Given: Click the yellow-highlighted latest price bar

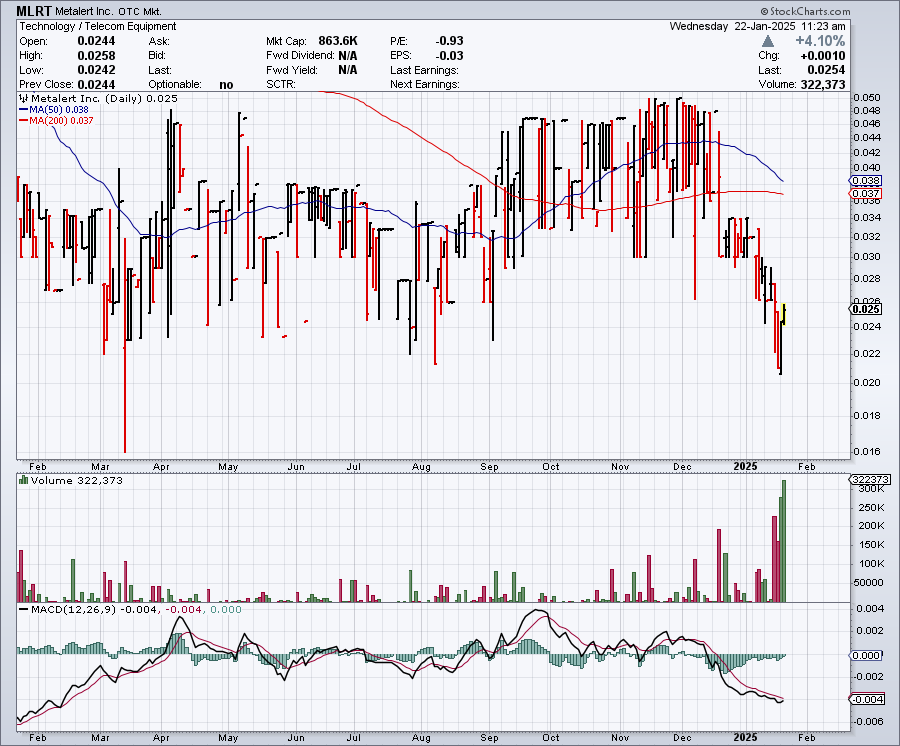Looking at the screenshot, I should 784,314.
